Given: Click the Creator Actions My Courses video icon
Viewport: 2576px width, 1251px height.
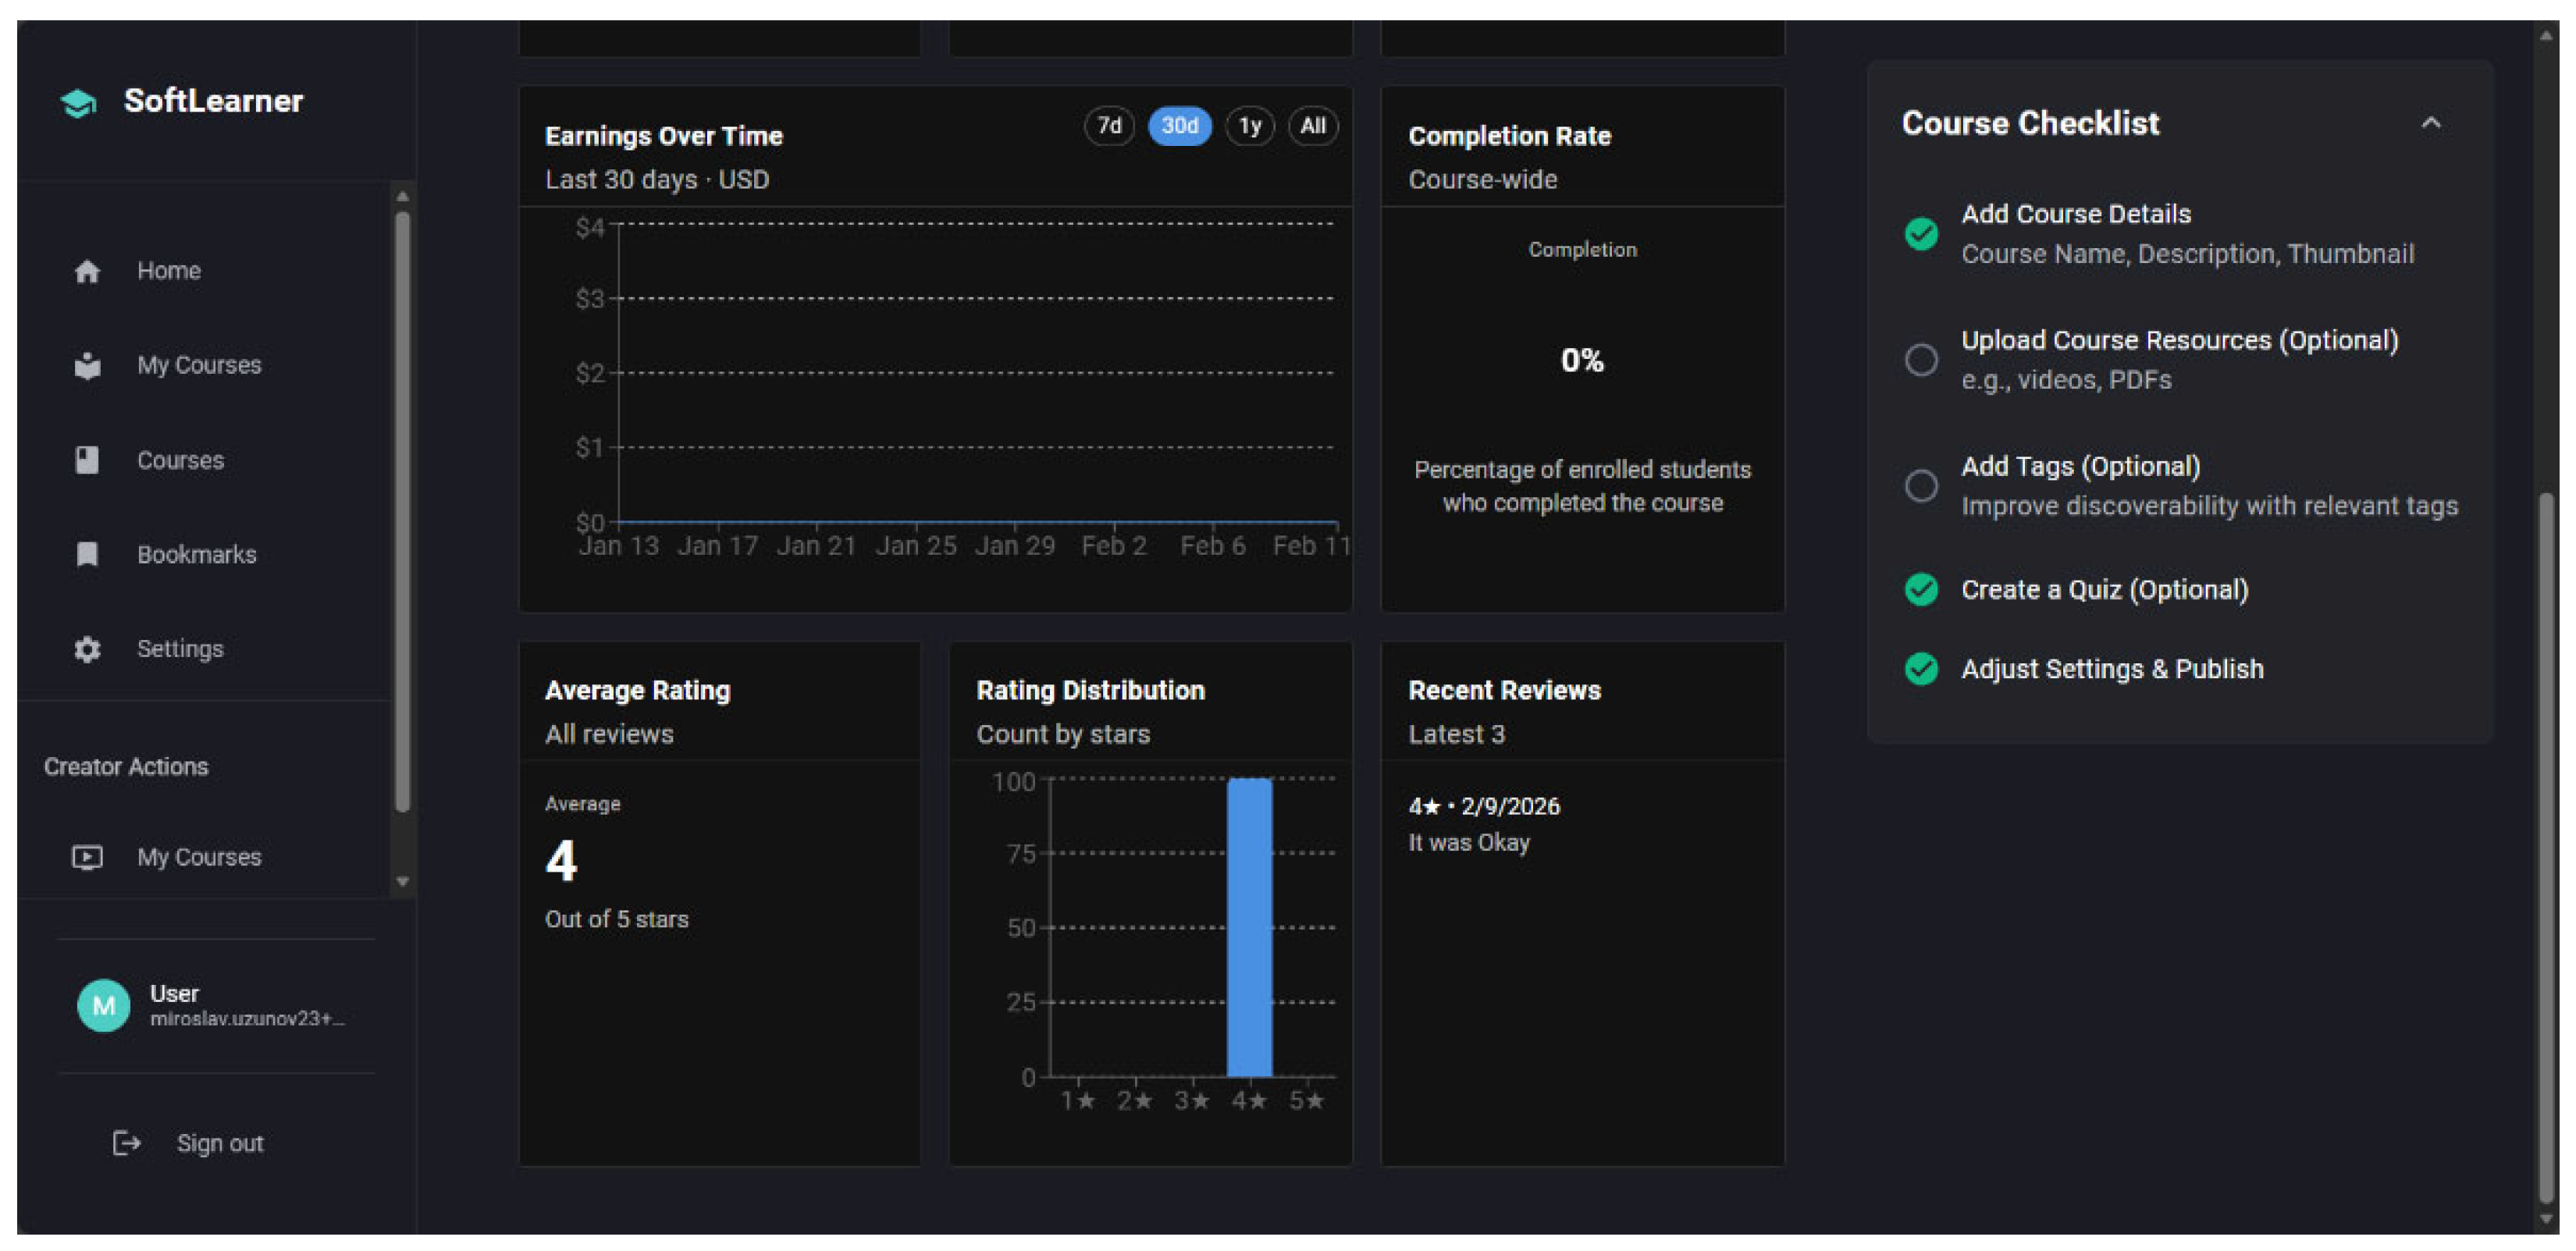Looking at the screenshot, I should tap(87, 857).
